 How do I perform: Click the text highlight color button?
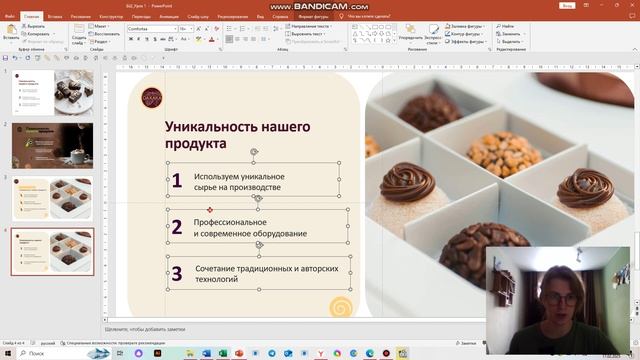[x=198, y=39]
